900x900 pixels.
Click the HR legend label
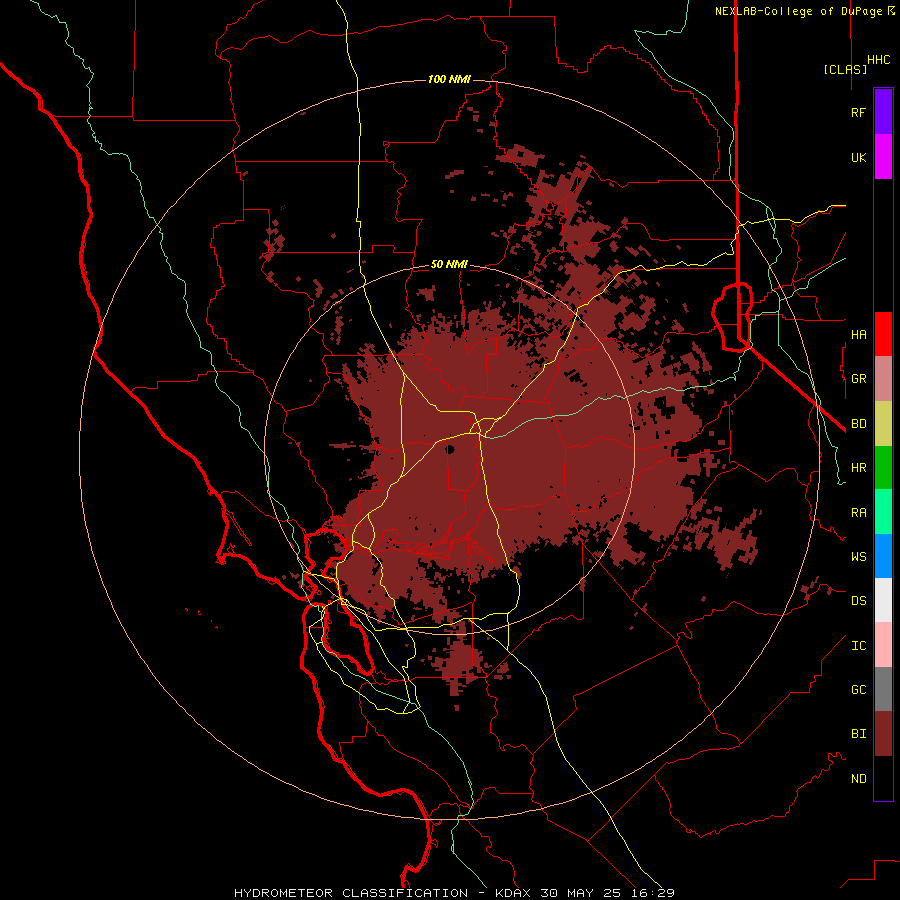859,468
